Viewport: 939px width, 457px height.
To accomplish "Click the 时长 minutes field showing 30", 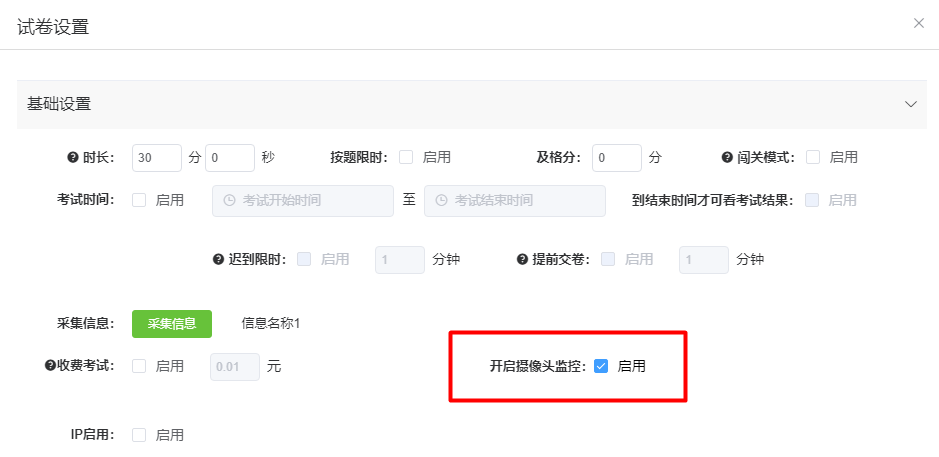I will 157,158.
